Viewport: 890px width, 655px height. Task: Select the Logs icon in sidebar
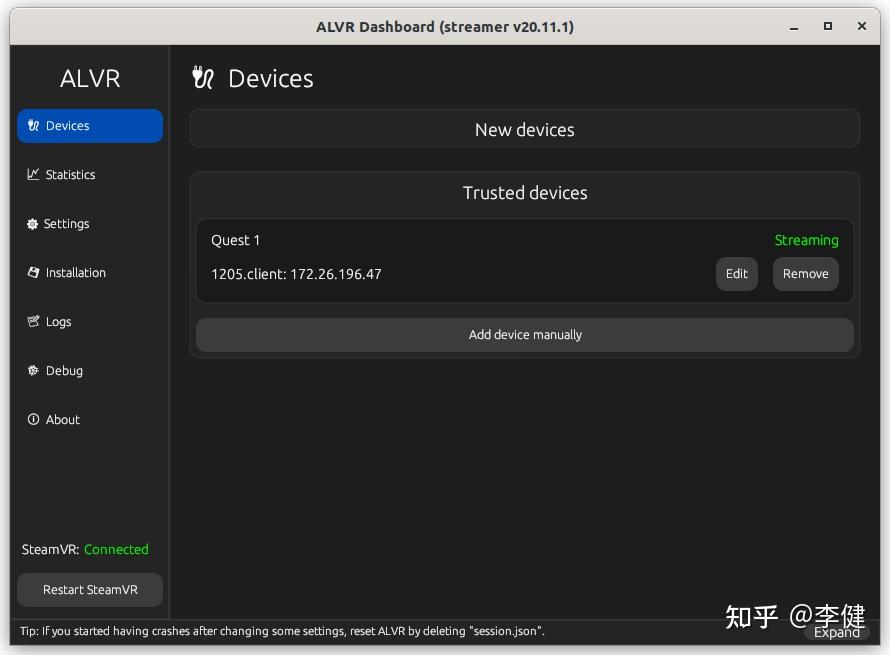32,322
